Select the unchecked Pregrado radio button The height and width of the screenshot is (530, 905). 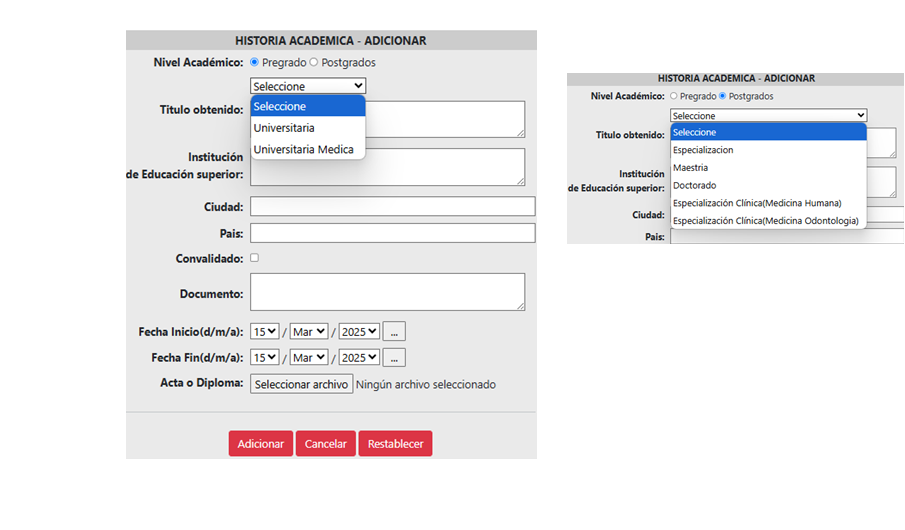pos(673,96)
